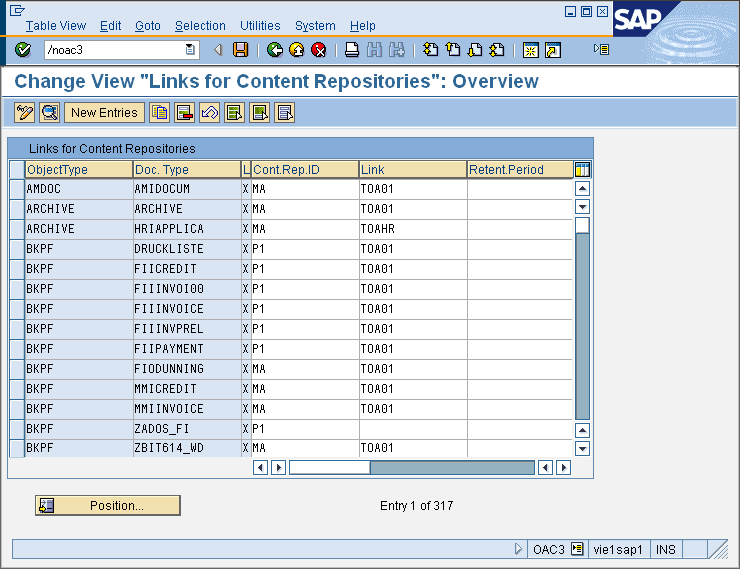Click the green Enter checkmark icon
The image size is (740, 569).
23,50
